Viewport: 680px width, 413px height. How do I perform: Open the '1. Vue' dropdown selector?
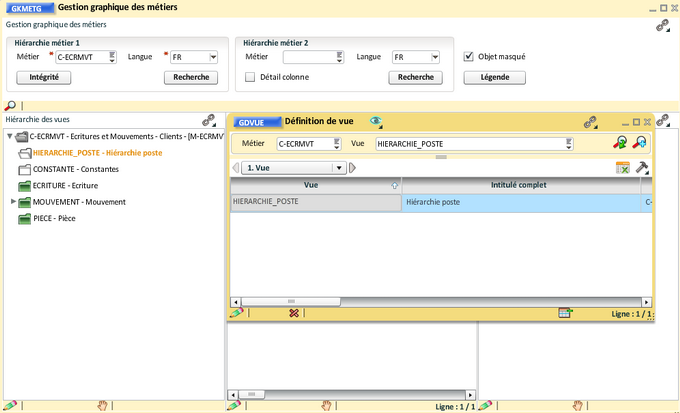click(339, 168)
